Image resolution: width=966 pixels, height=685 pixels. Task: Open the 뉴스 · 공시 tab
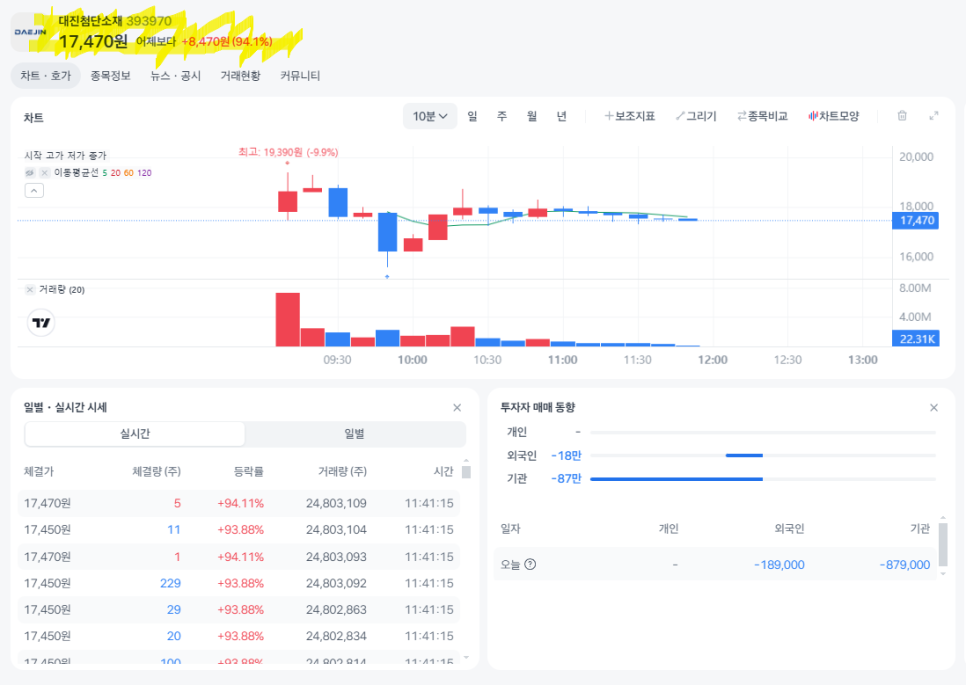tap(176, 76)
